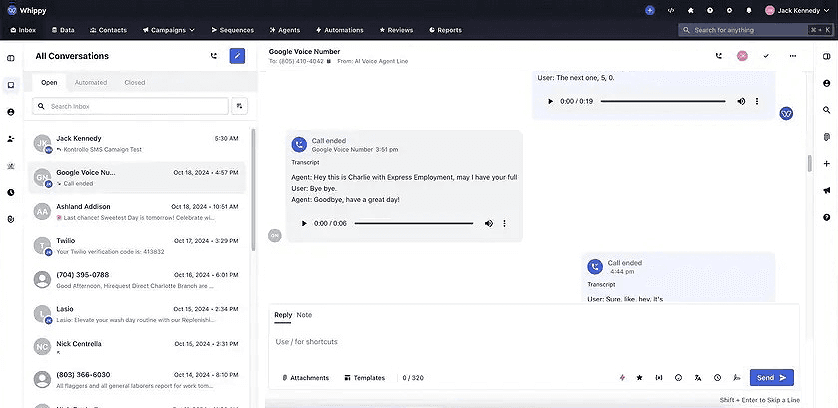838x408 pixels.
Task: Select the inbox icon in left sidebar
Action: tap(11, 85)
